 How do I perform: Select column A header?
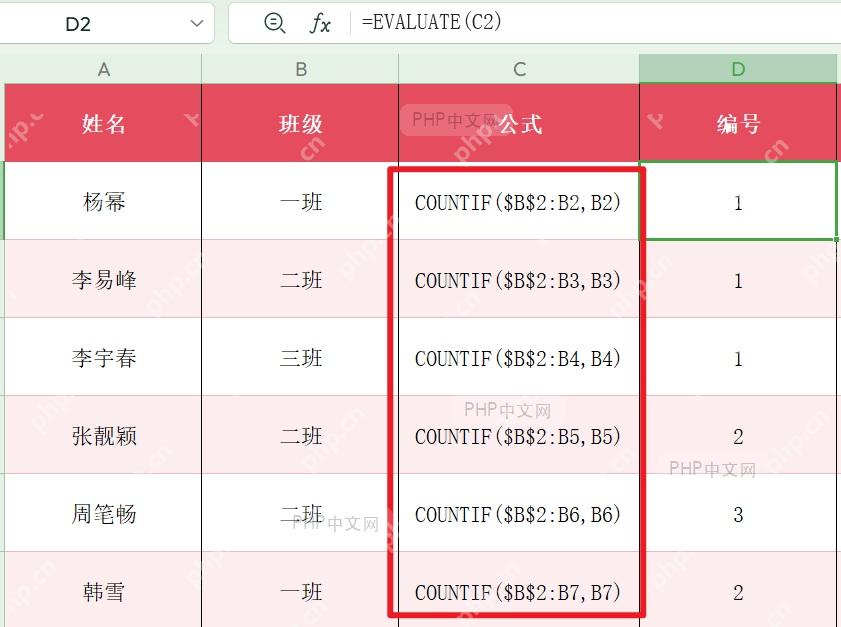(104, 69)
